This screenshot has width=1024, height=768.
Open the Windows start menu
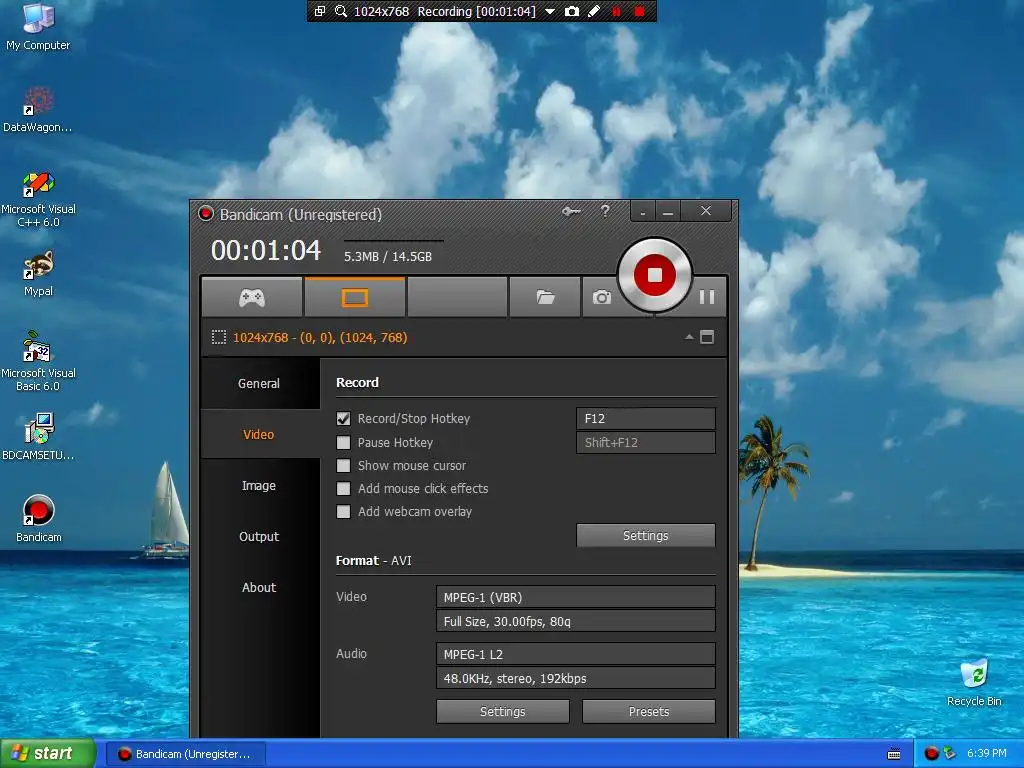tap(48, 753)
